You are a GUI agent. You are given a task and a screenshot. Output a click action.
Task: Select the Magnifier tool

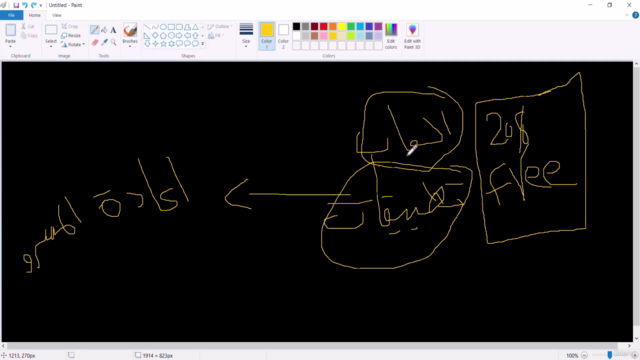[x=113, y=42]
